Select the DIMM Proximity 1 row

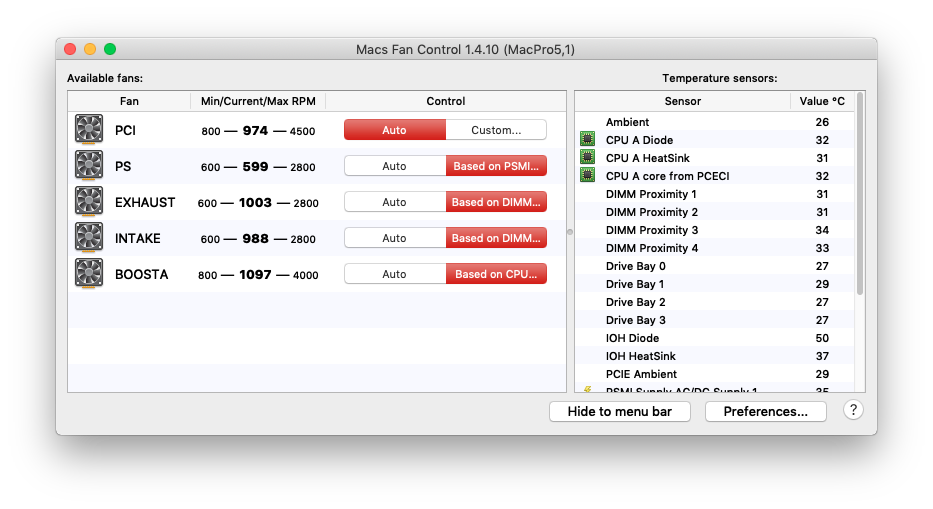(x=715, y=193)
